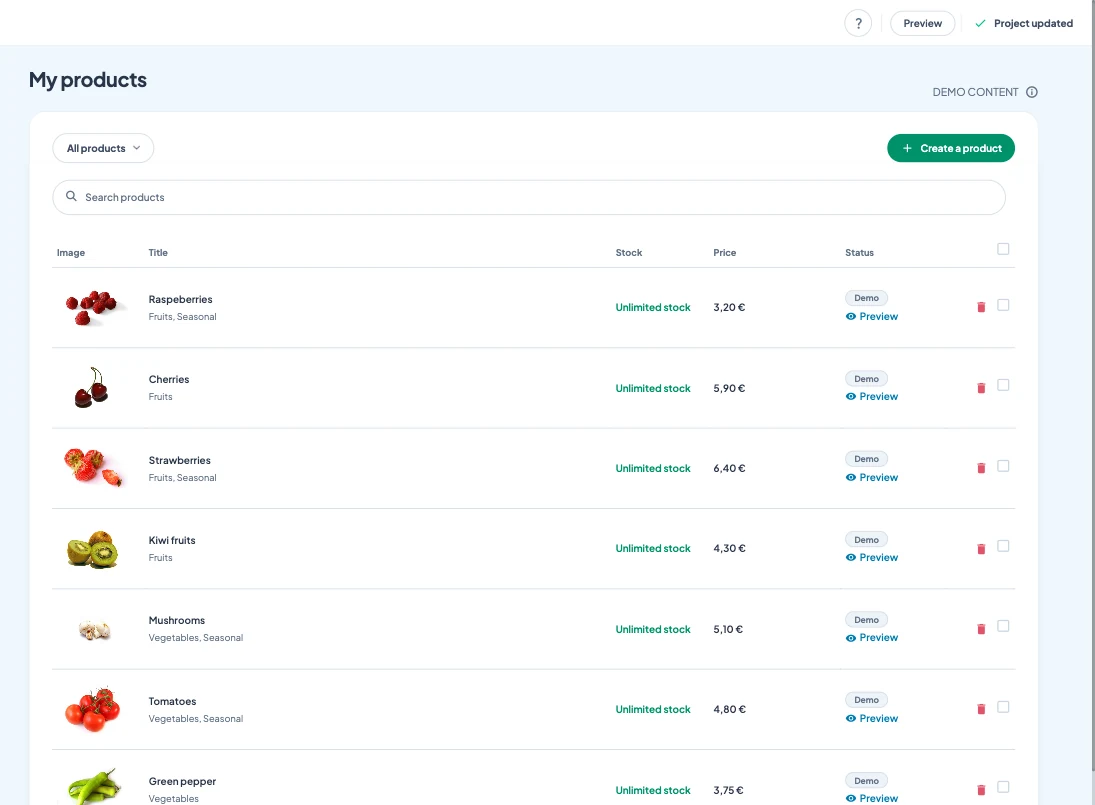Viewport: 1095px width, 805px height.
Task: Click the Raspeberries product title
Action: (x=180, y=299)
